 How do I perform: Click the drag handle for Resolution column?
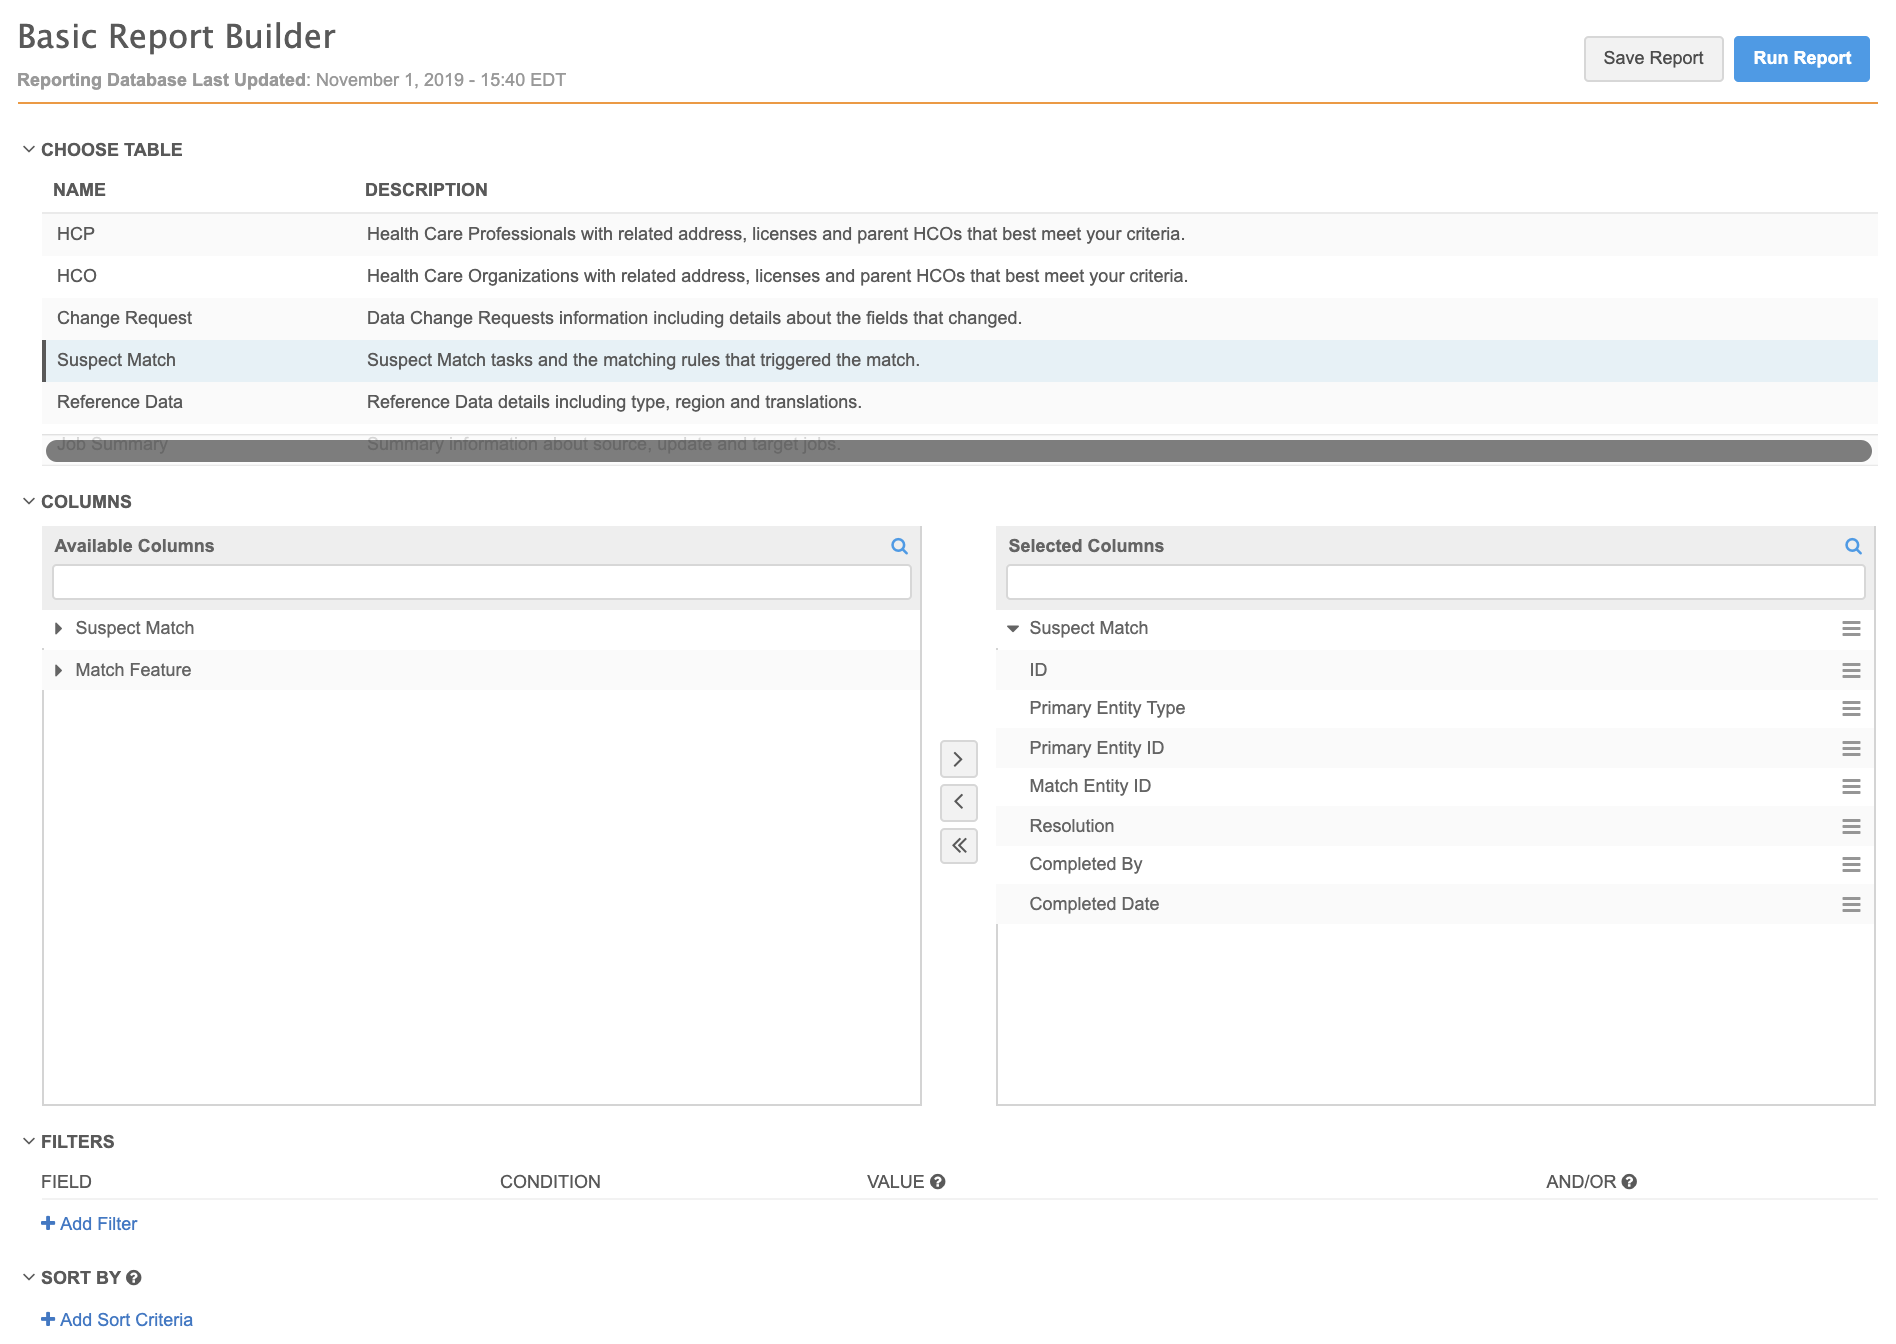pos(1851,826)
